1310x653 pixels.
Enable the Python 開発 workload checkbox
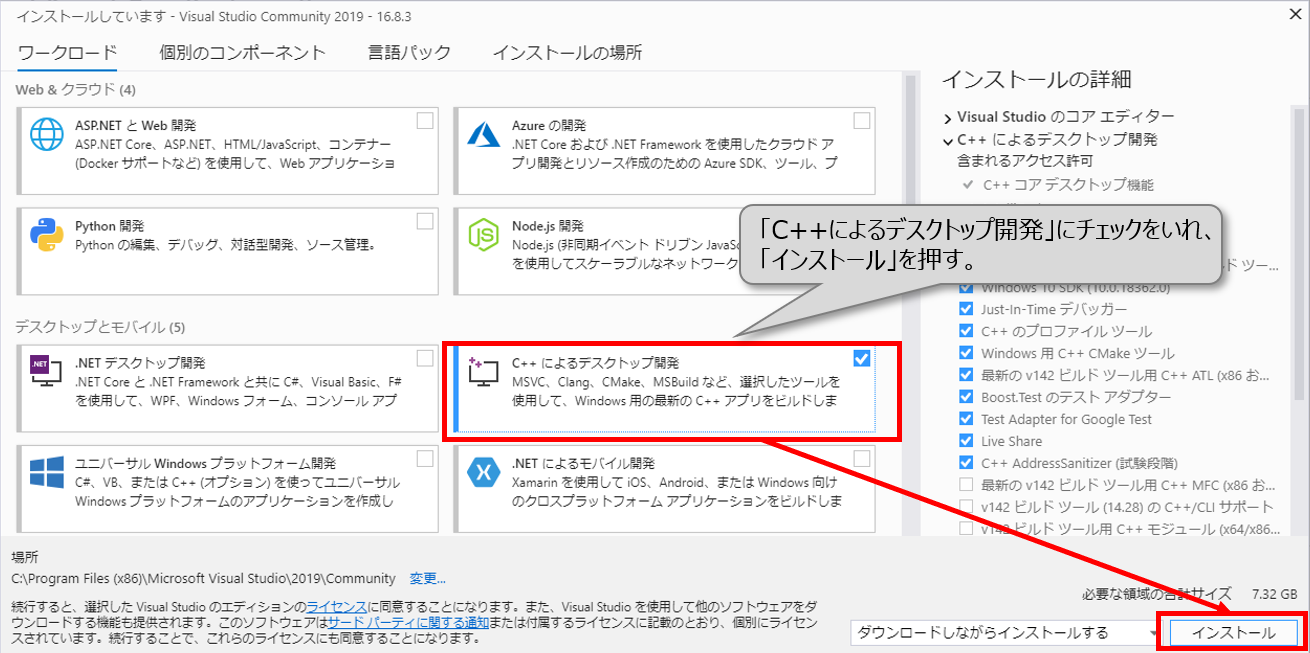pos(425,221)
